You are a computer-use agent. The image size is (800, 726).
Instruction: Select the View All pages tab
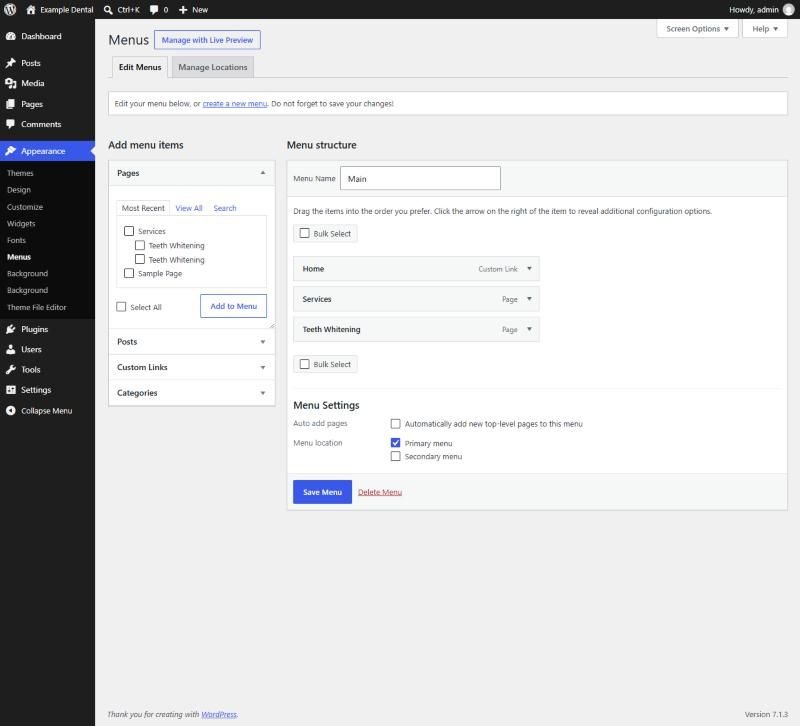click(189, 208)
